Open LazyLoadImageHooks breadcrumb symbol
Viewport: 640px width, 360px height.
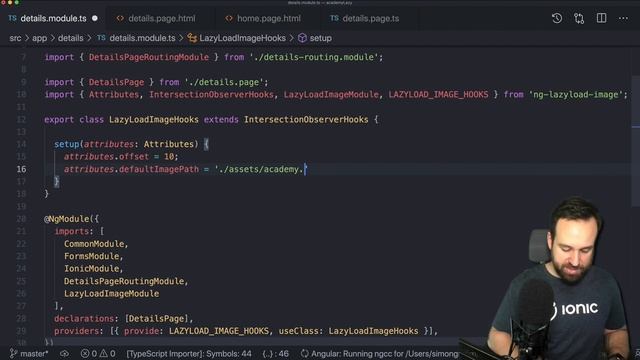click(x=242, y=38)
